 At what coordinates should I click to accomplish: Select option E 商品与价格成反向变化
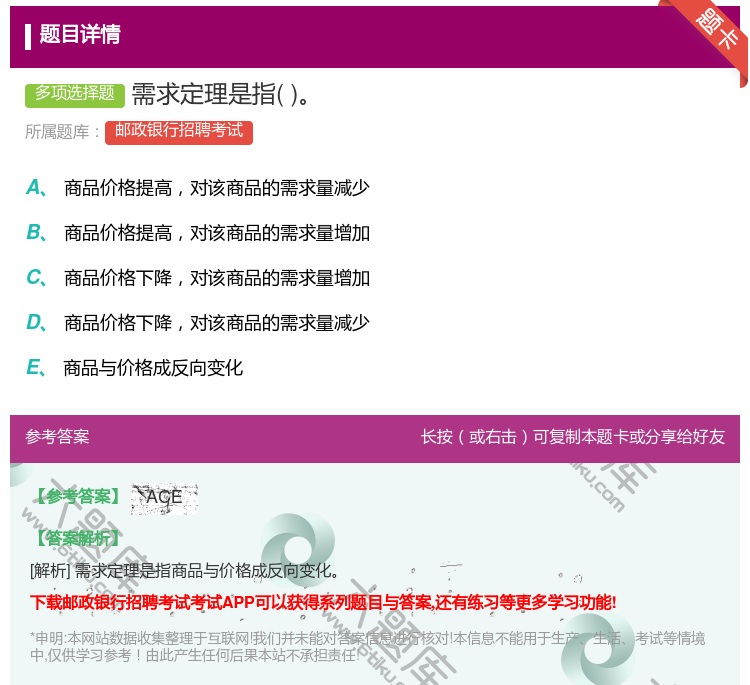point(153,368)
